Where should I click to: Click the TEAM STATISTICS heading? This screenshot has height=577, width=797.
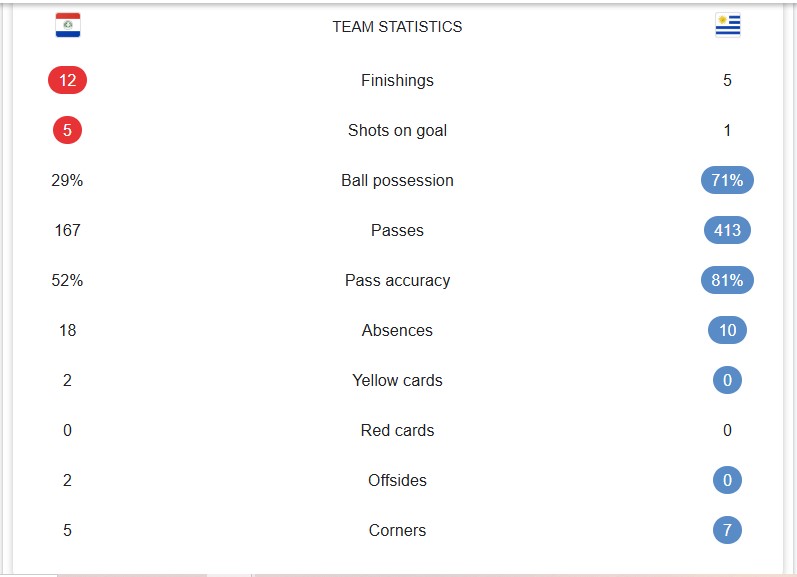[x=397, y=26]
